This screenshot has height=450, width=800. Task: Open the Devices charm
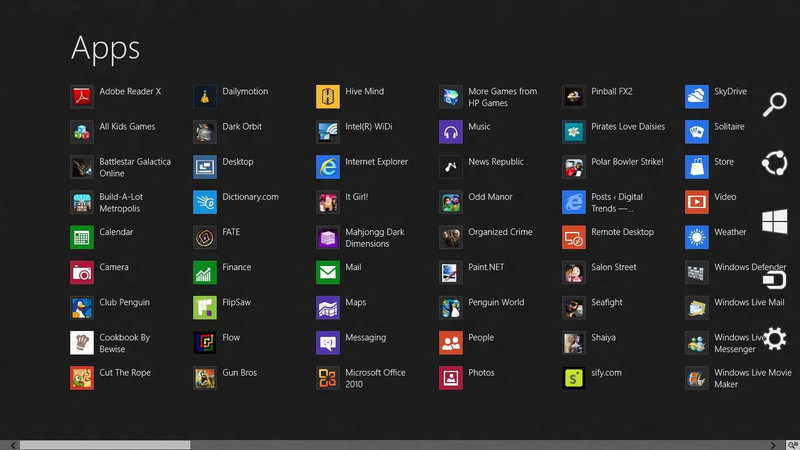[x=774, y=280]
